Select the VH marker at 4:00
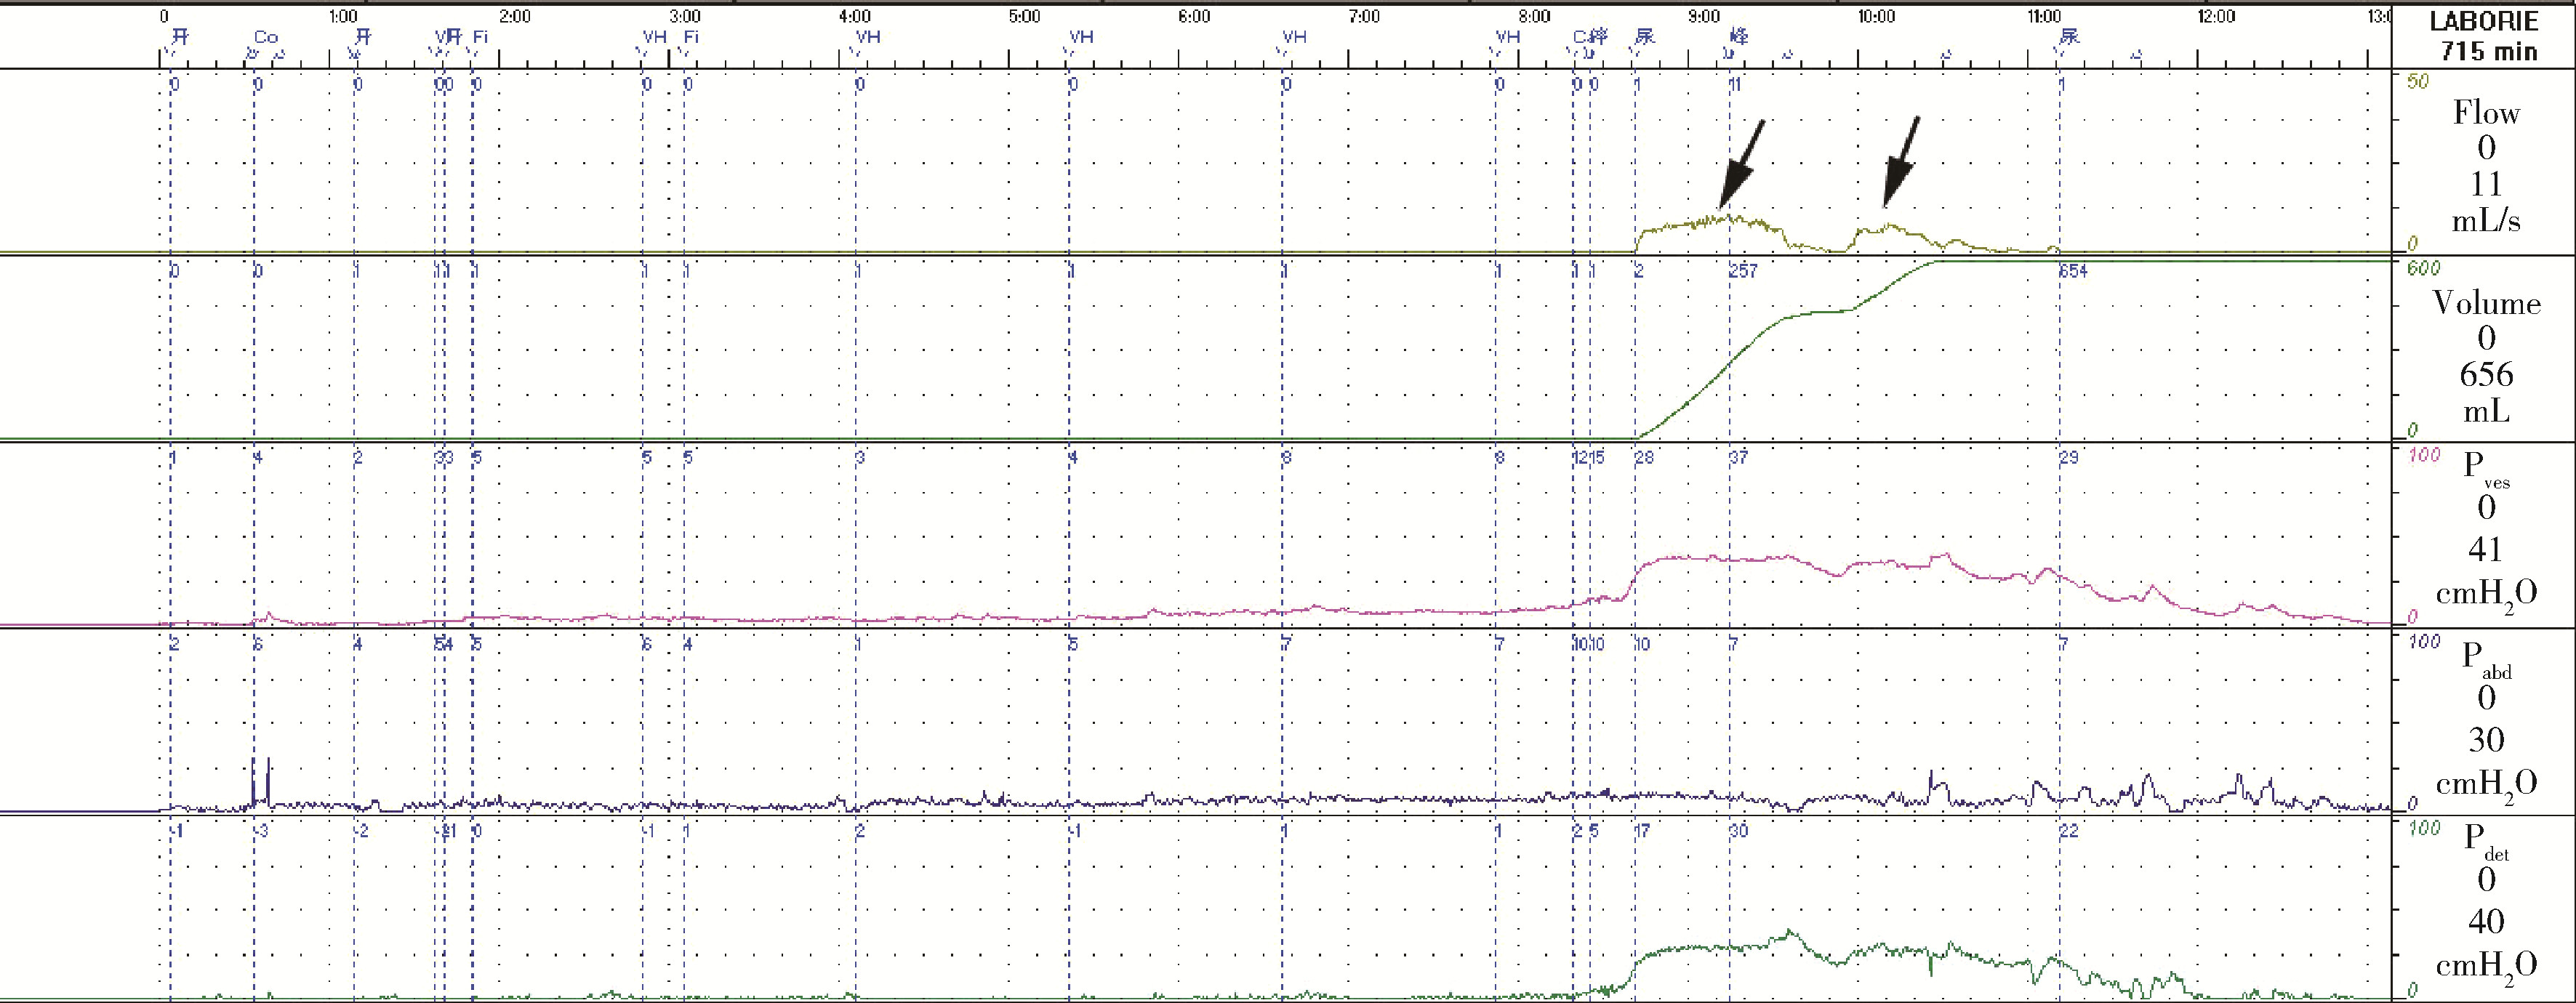The height and width of the screenshot is (1003, 2576). [x=868, y=38]
